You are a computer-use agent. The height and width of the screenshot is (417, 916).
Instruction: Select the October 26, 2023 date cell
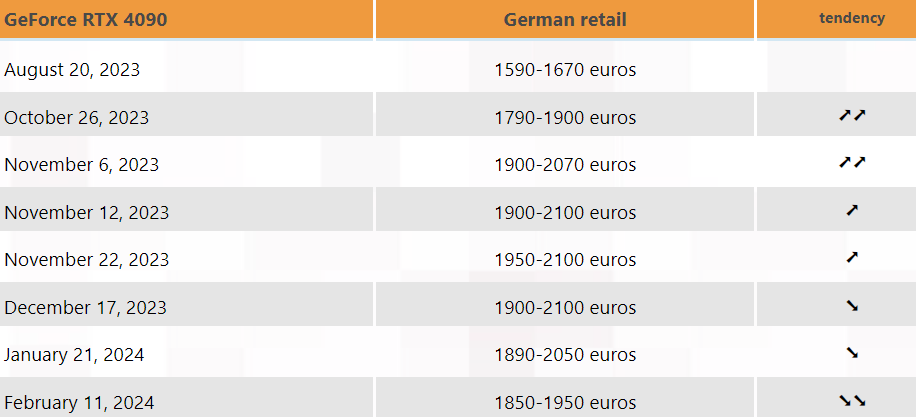(77, 117)
